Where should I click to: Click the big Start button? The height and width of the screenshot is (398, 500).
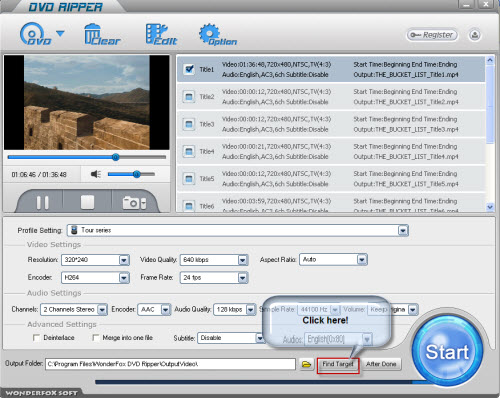447,351
